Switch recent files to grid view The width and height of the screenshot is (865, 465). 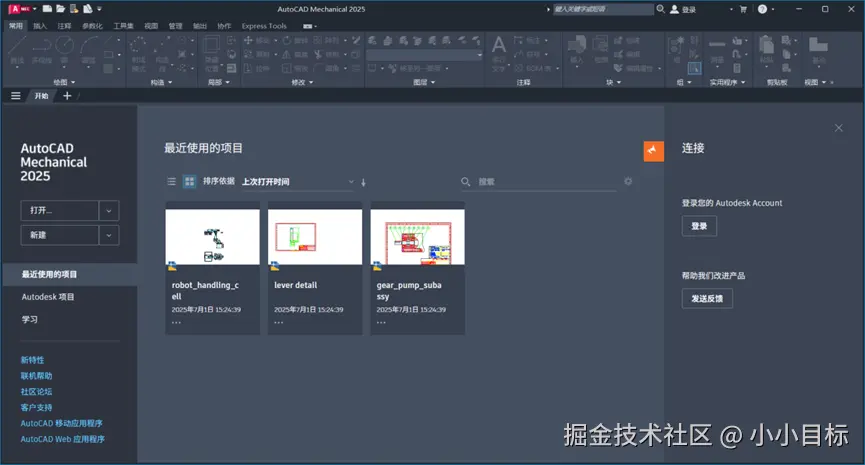(189, 181)
